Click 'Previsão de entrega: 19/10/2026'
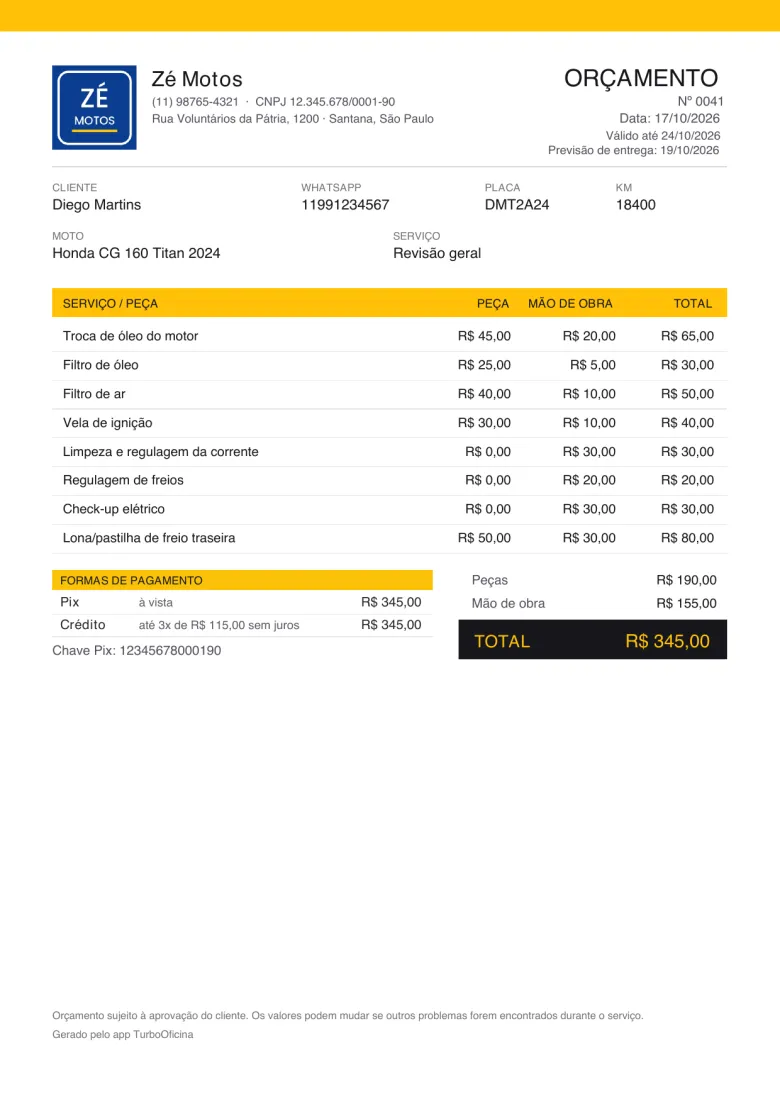 point(634,150)
